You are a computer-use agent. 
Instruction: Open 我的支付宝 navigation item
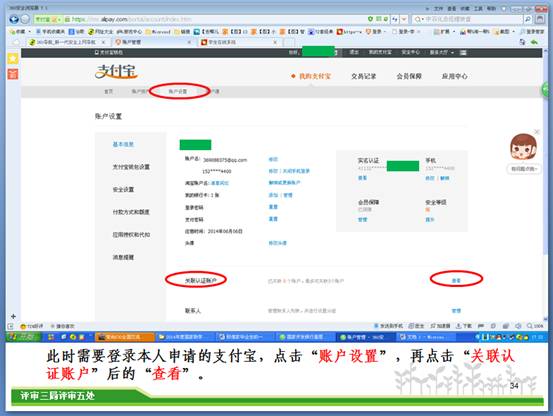pos(315,76)
